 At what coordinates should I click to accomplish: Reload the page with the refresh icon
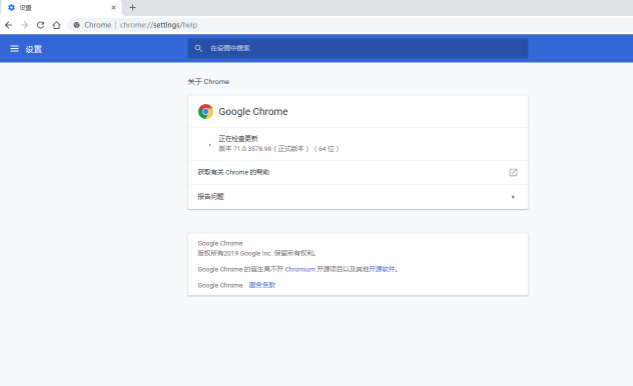point(40,25)
